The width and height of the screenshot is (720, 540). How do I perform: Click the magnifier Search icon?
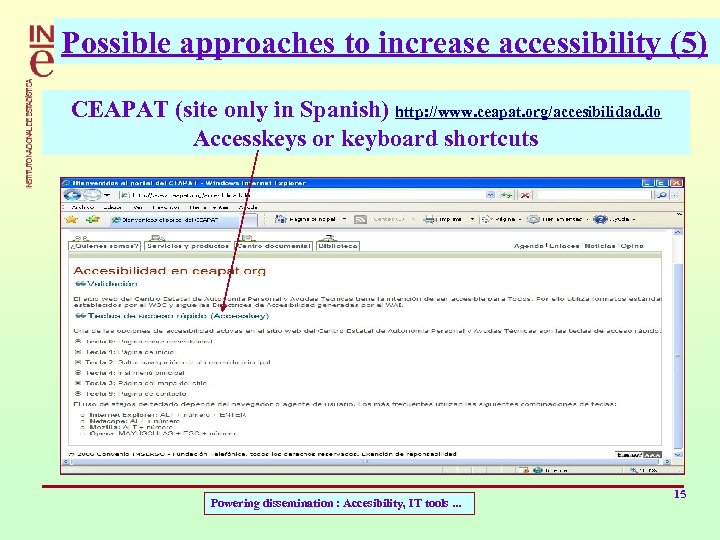(x=662, y=195)
